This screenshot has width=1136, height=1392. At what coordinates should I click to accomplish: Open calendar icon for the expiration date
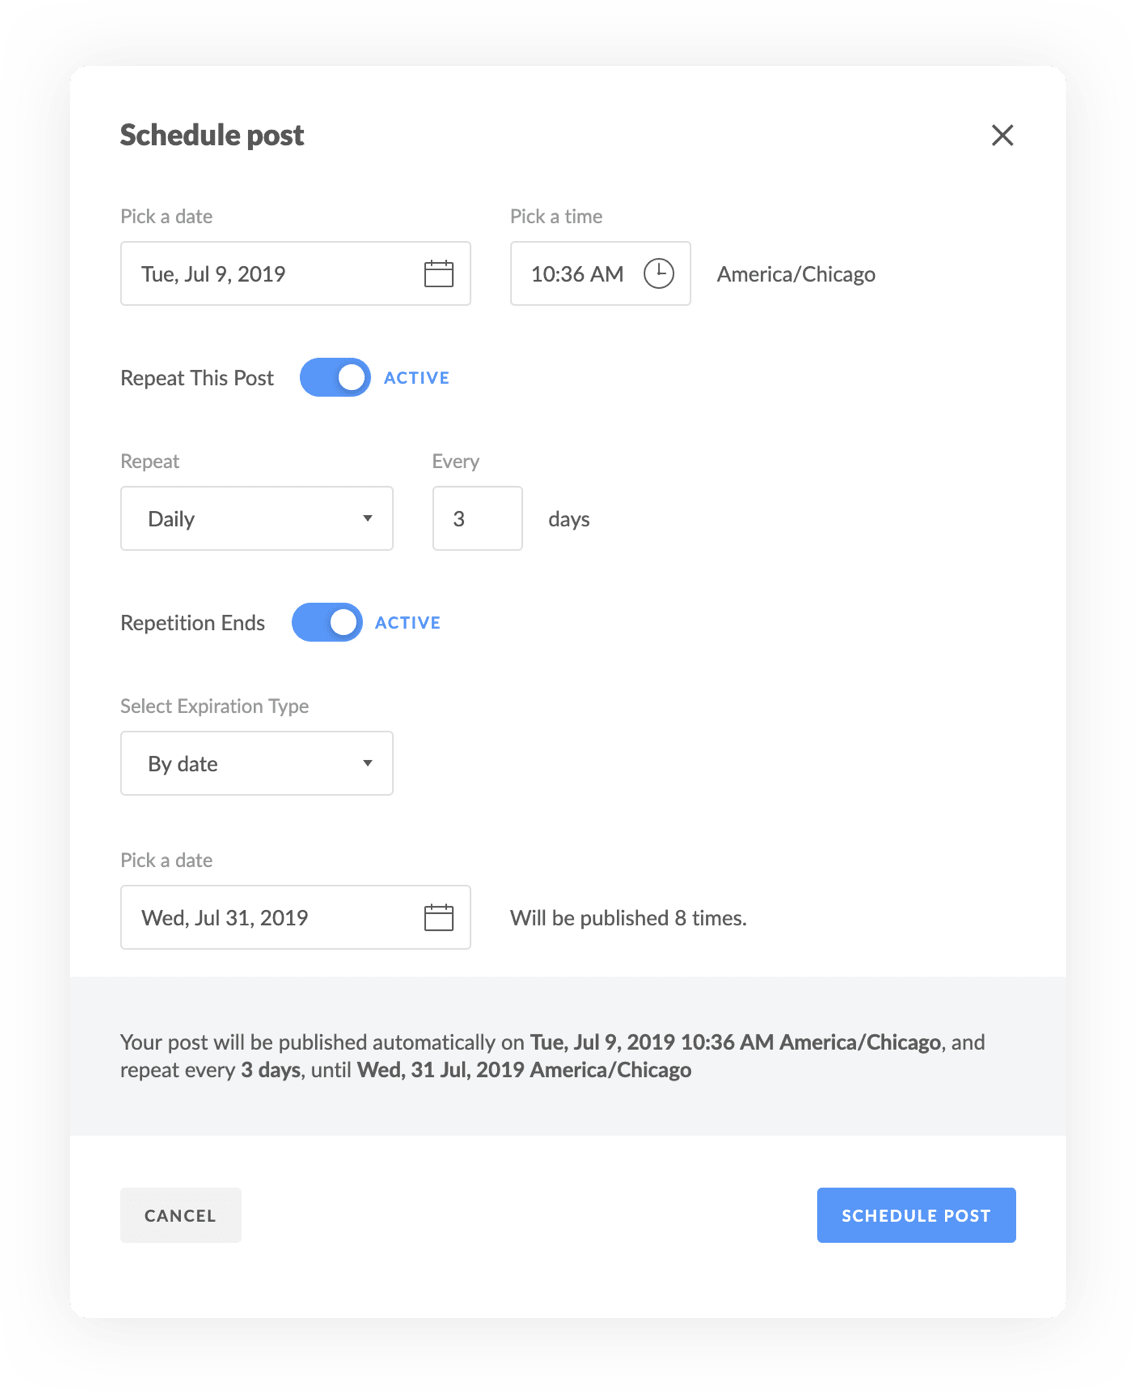coord(439,918)
